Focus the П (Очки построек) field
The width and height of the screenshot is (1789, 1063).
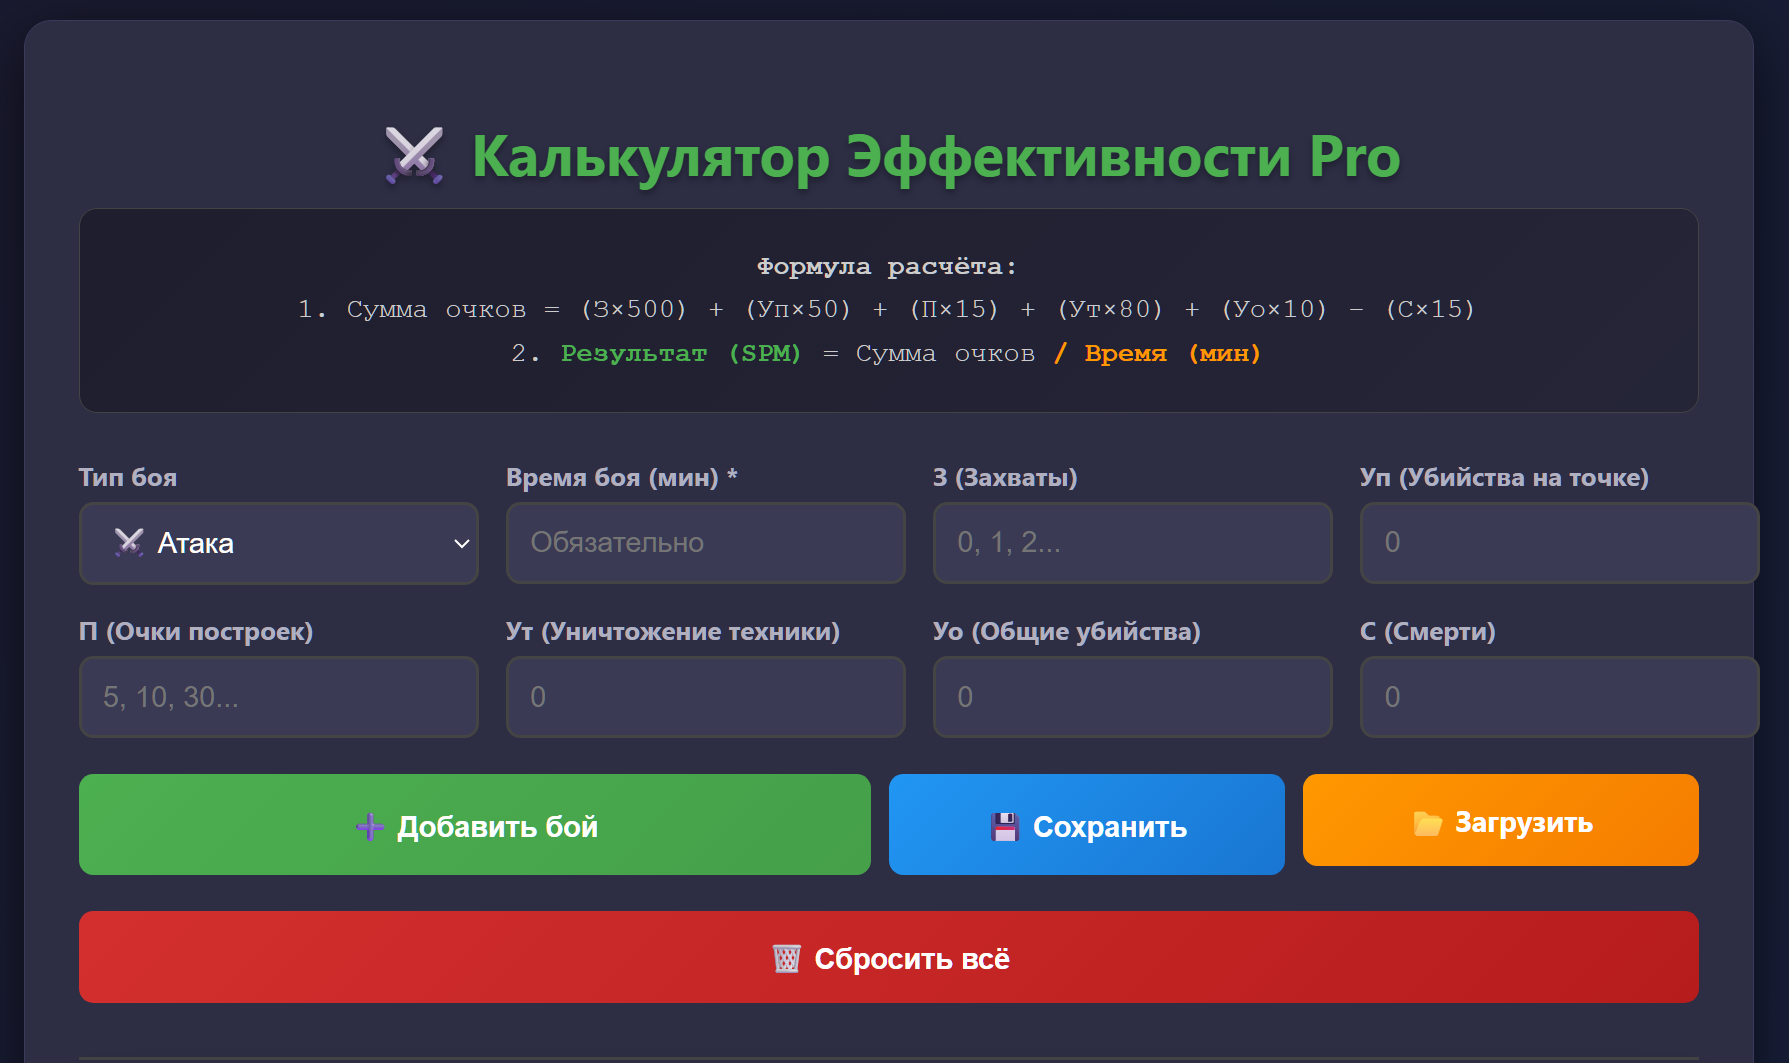point(278,697)
